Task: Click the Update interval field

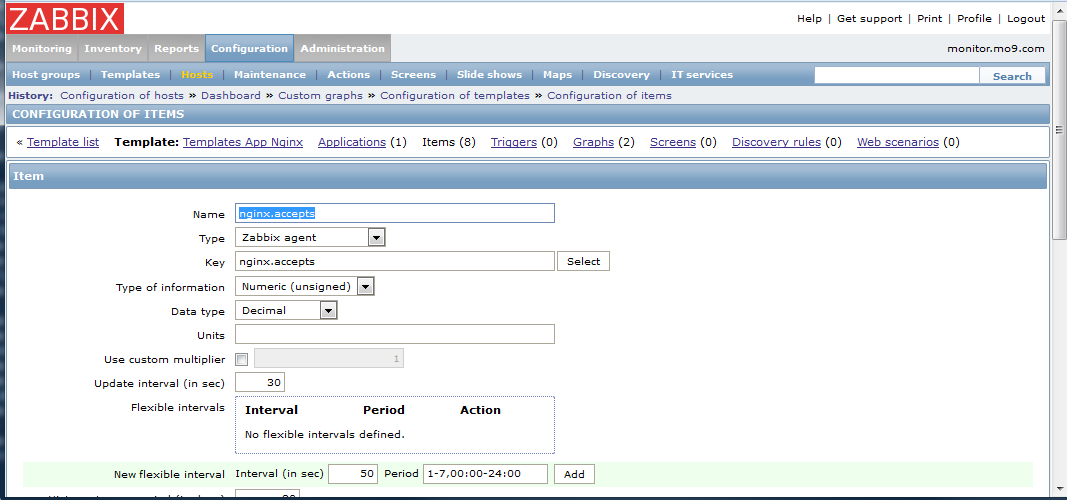Action: click(259, 382)
